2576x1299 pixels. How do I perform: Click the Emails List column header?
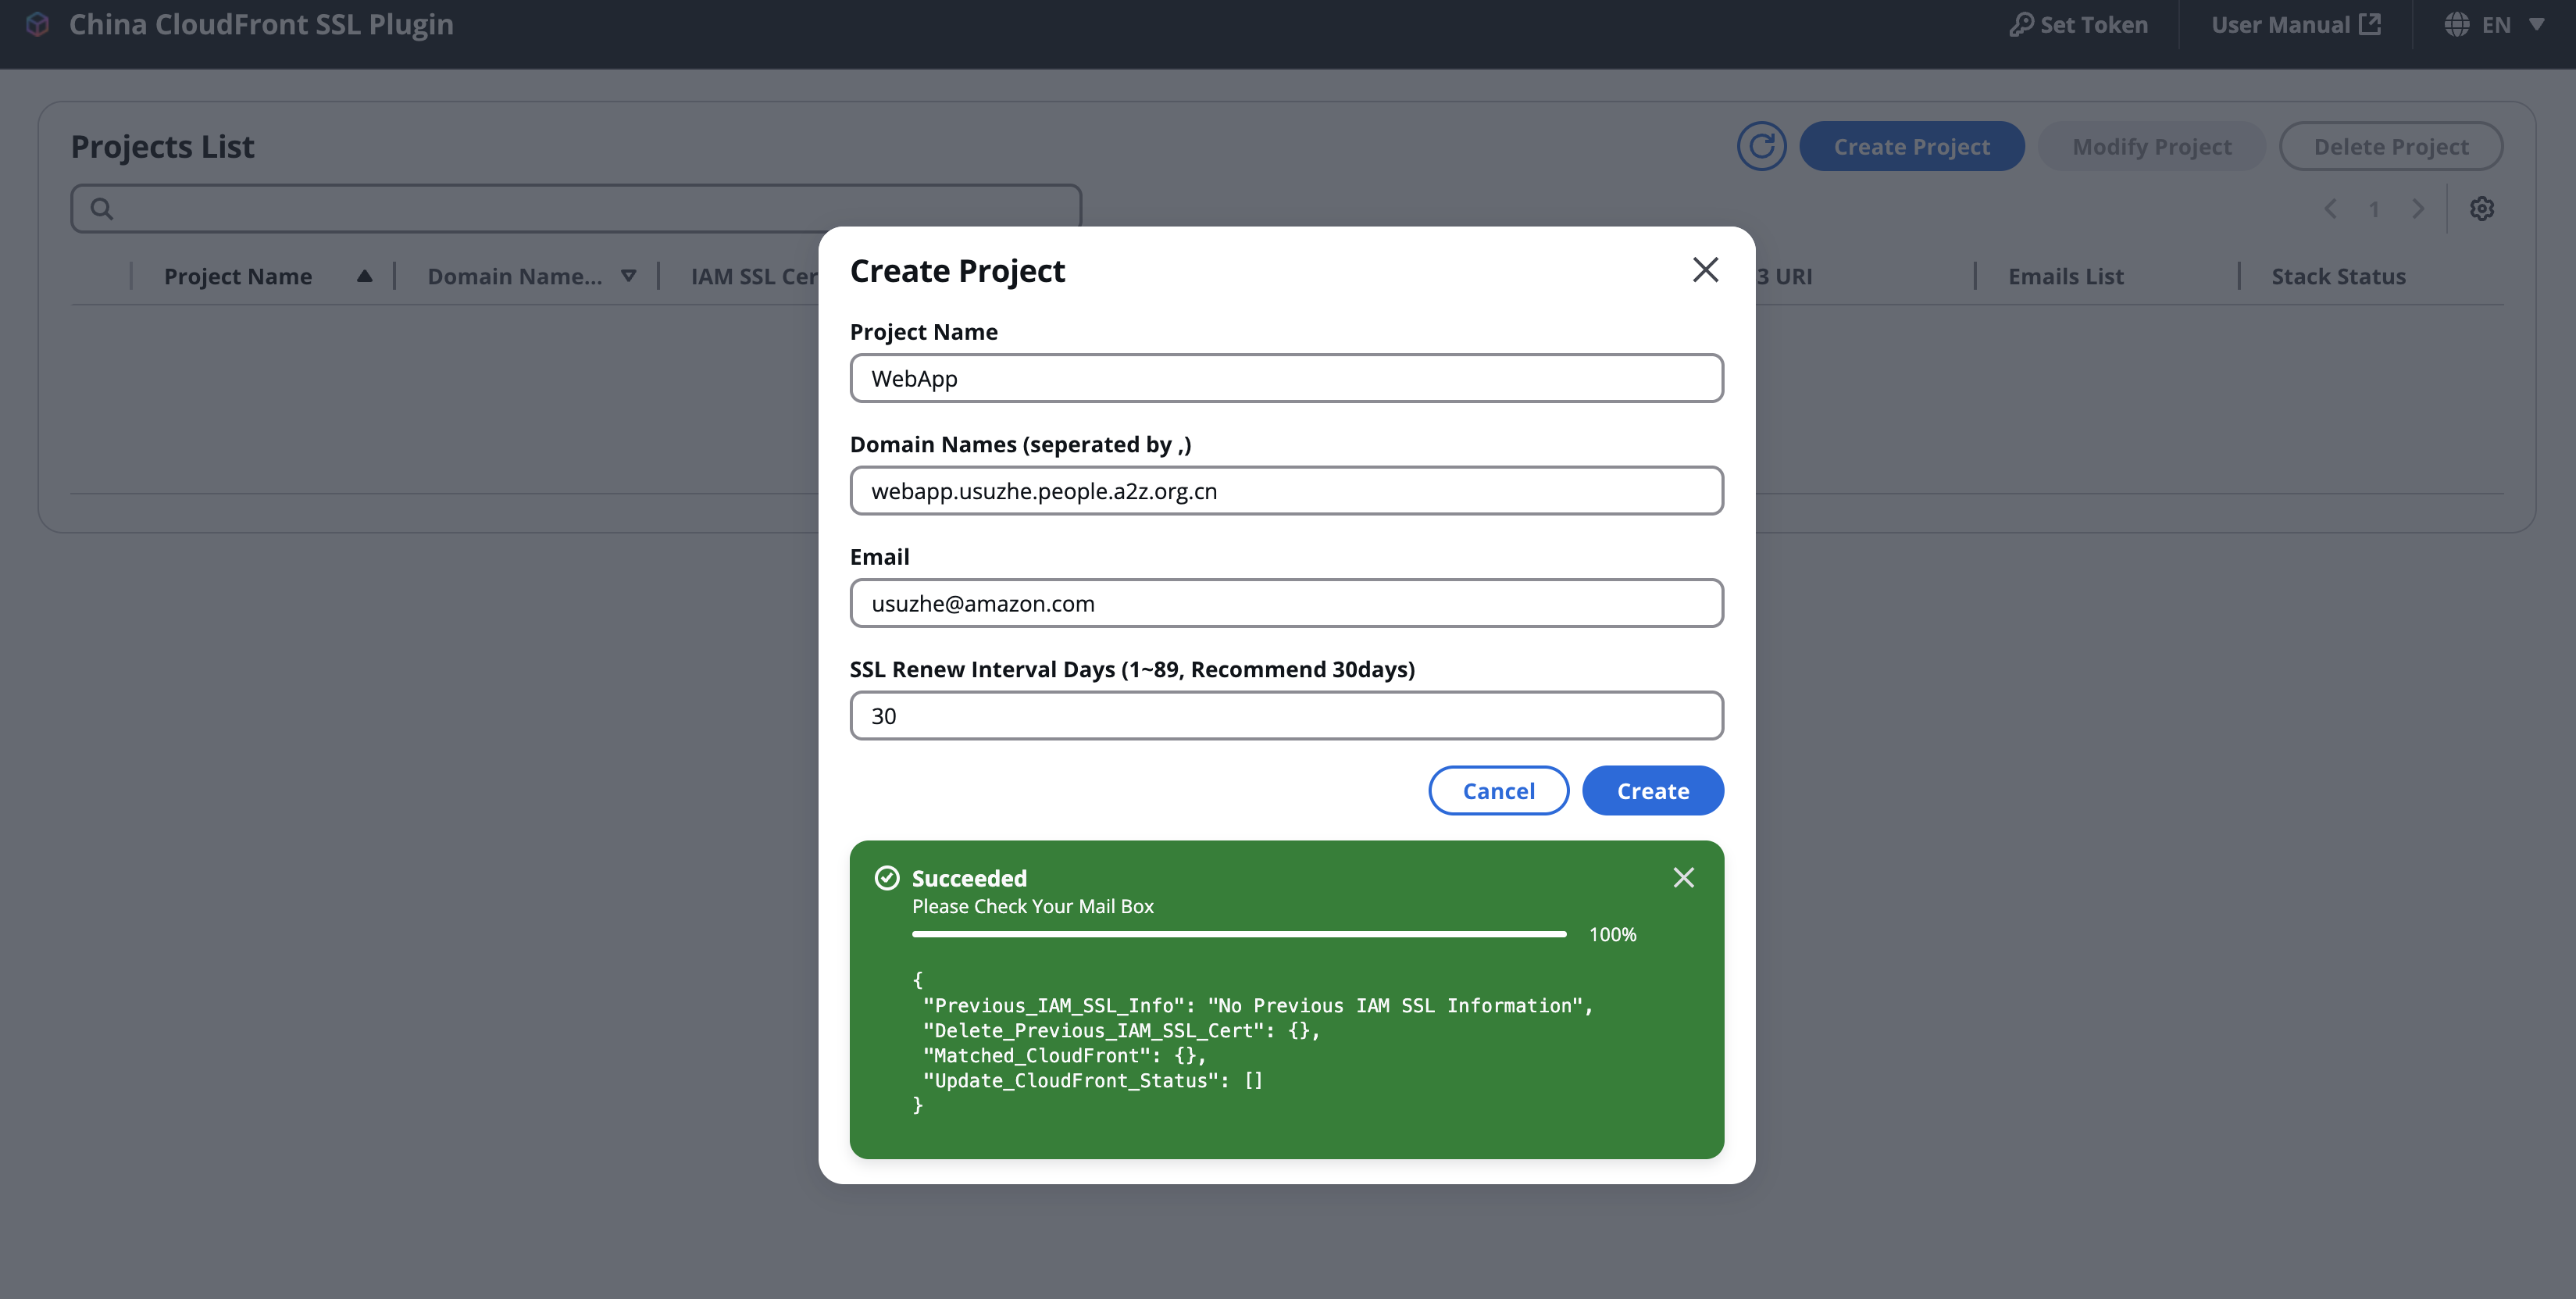coord(2065,277)
